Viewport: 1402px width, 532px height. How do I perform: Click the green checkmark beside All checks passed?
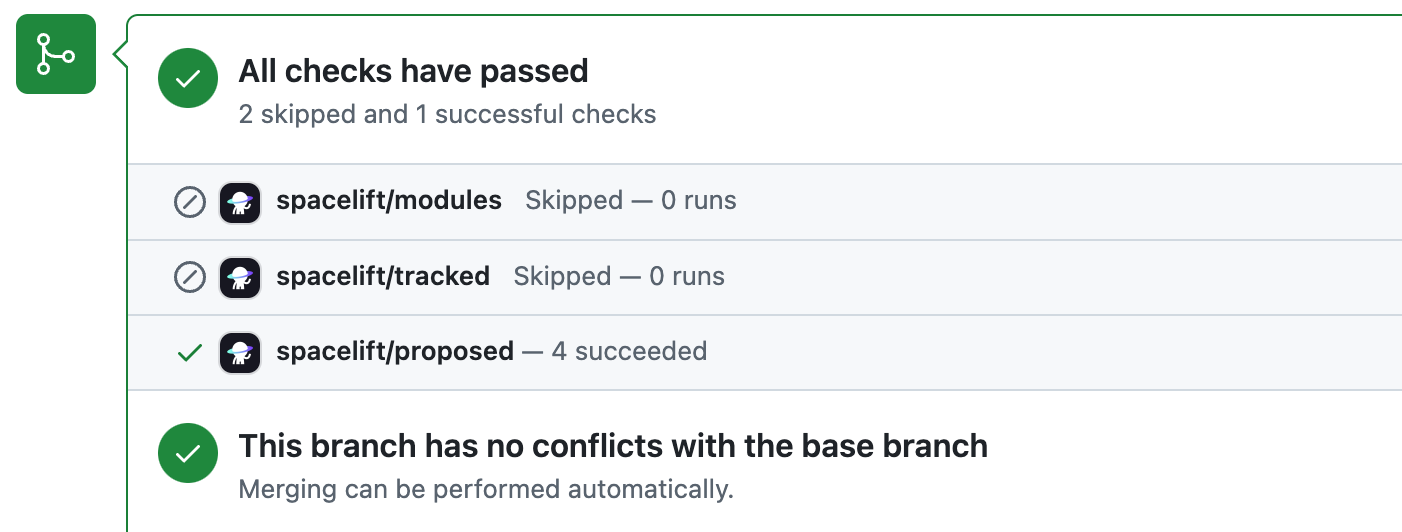click(188, 80)
